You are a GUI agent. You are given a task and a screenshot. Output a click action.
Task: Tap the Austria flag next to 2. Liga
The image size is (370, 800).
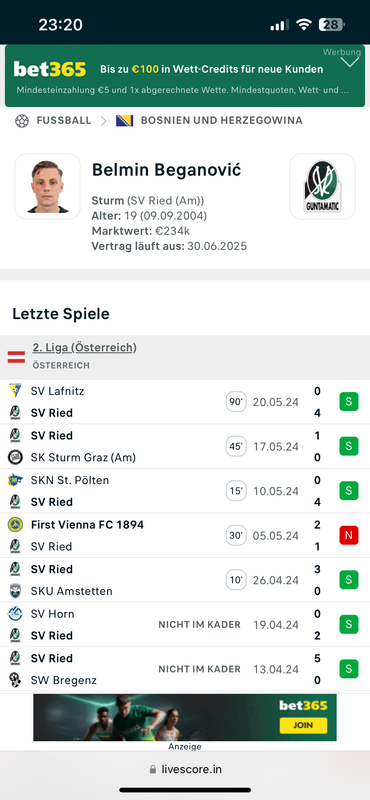click(x=16, y=357)
